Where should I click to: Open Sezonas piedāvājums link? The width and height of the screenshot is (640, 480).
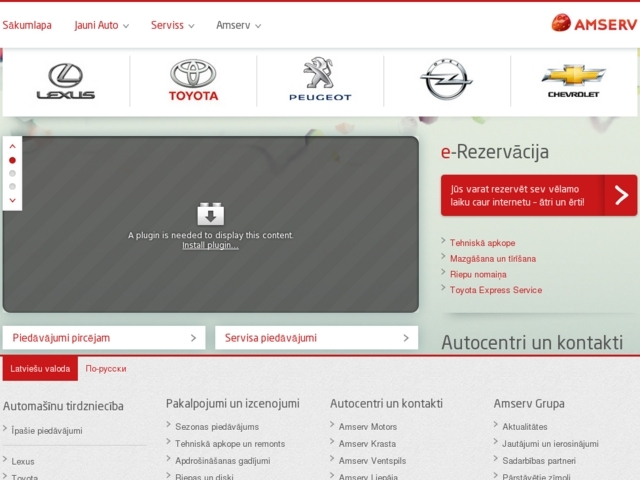coord(217,427)
